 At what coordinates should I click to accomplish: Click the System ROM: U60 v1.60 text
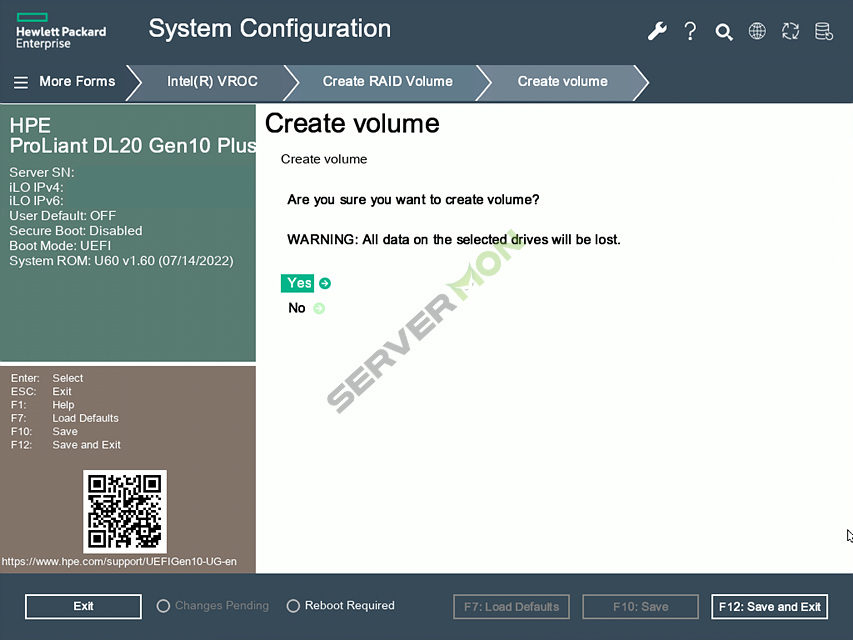point(121,261)
